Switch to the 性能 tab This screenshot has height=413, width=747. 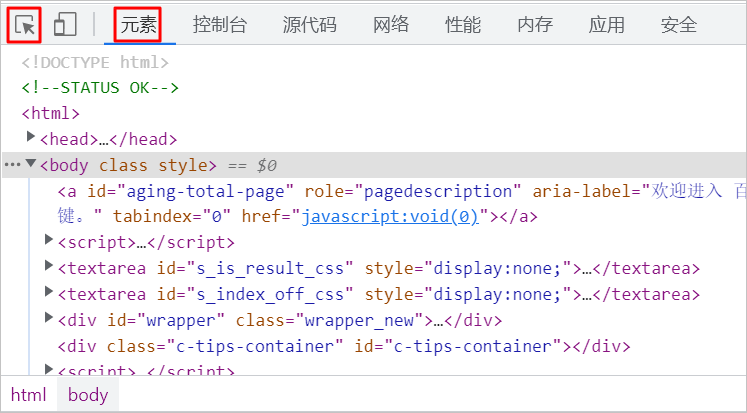click(463, 25)
